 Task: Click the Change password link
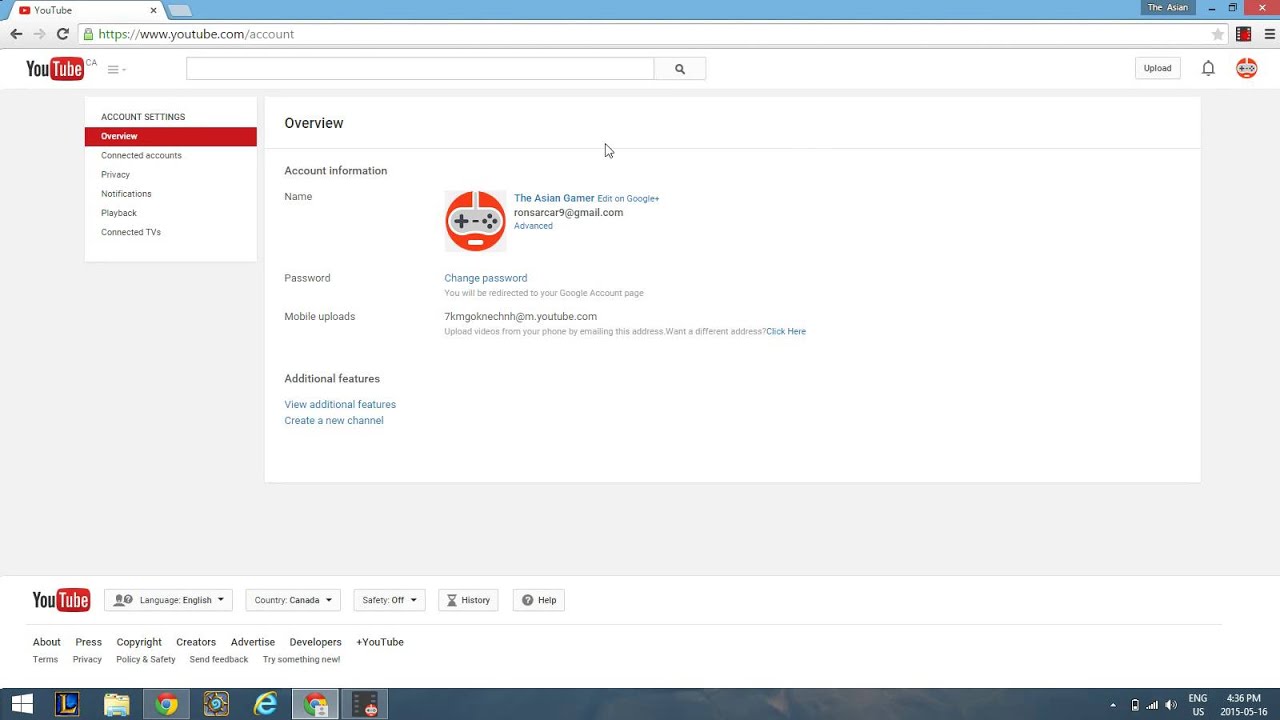point(486,278)
